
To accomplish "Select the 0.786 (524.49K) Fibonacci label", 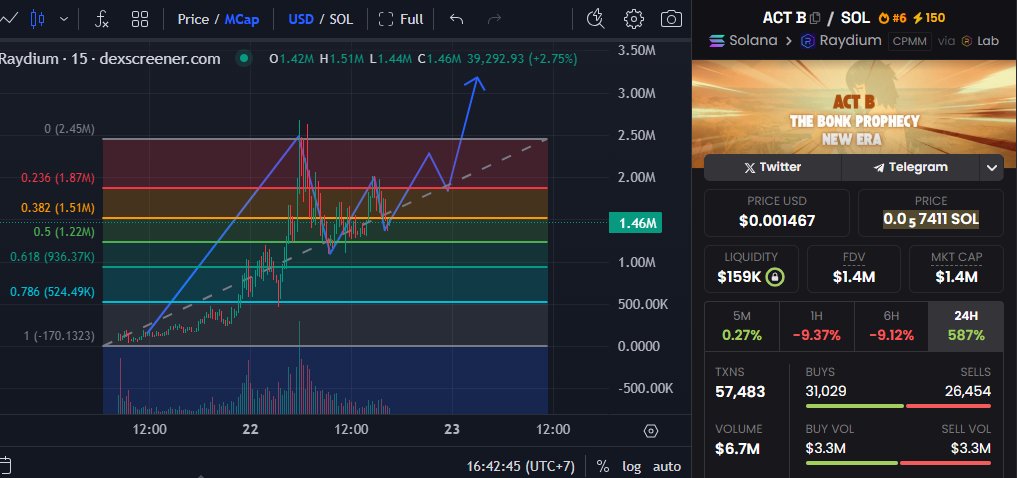I will [53, 293].
